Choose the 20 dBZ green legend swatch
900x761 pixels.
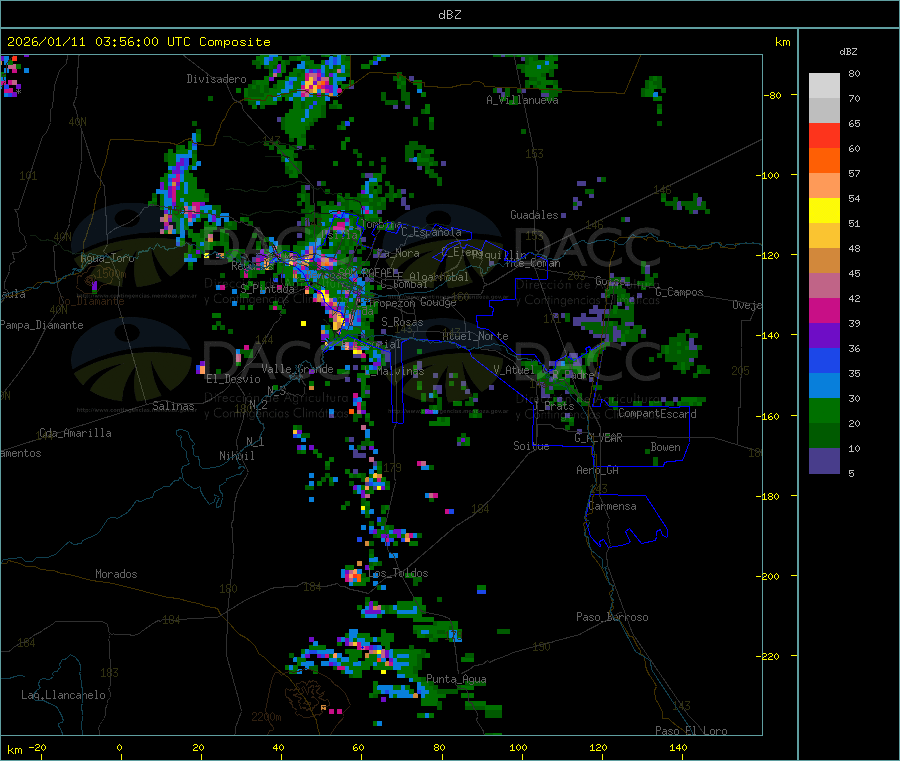(824, 436)
